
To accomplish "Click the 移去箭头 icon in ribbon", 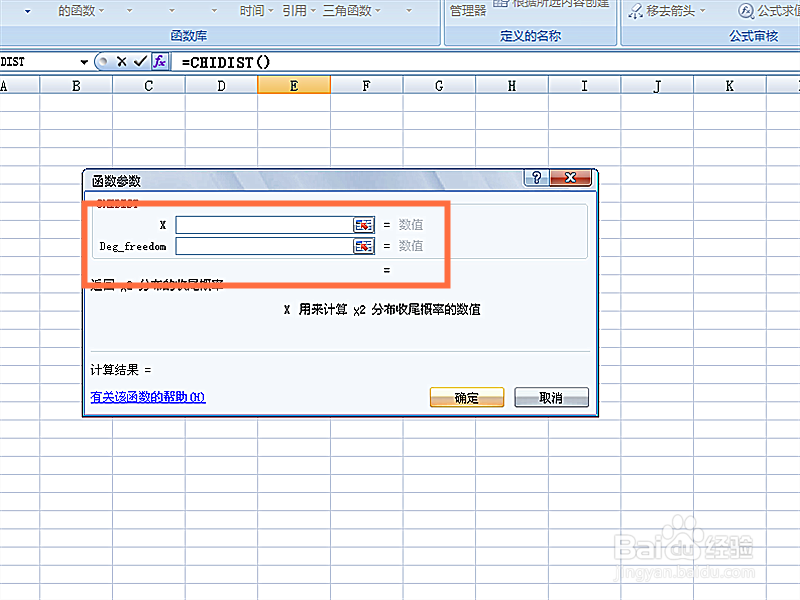I will point(635,11).
